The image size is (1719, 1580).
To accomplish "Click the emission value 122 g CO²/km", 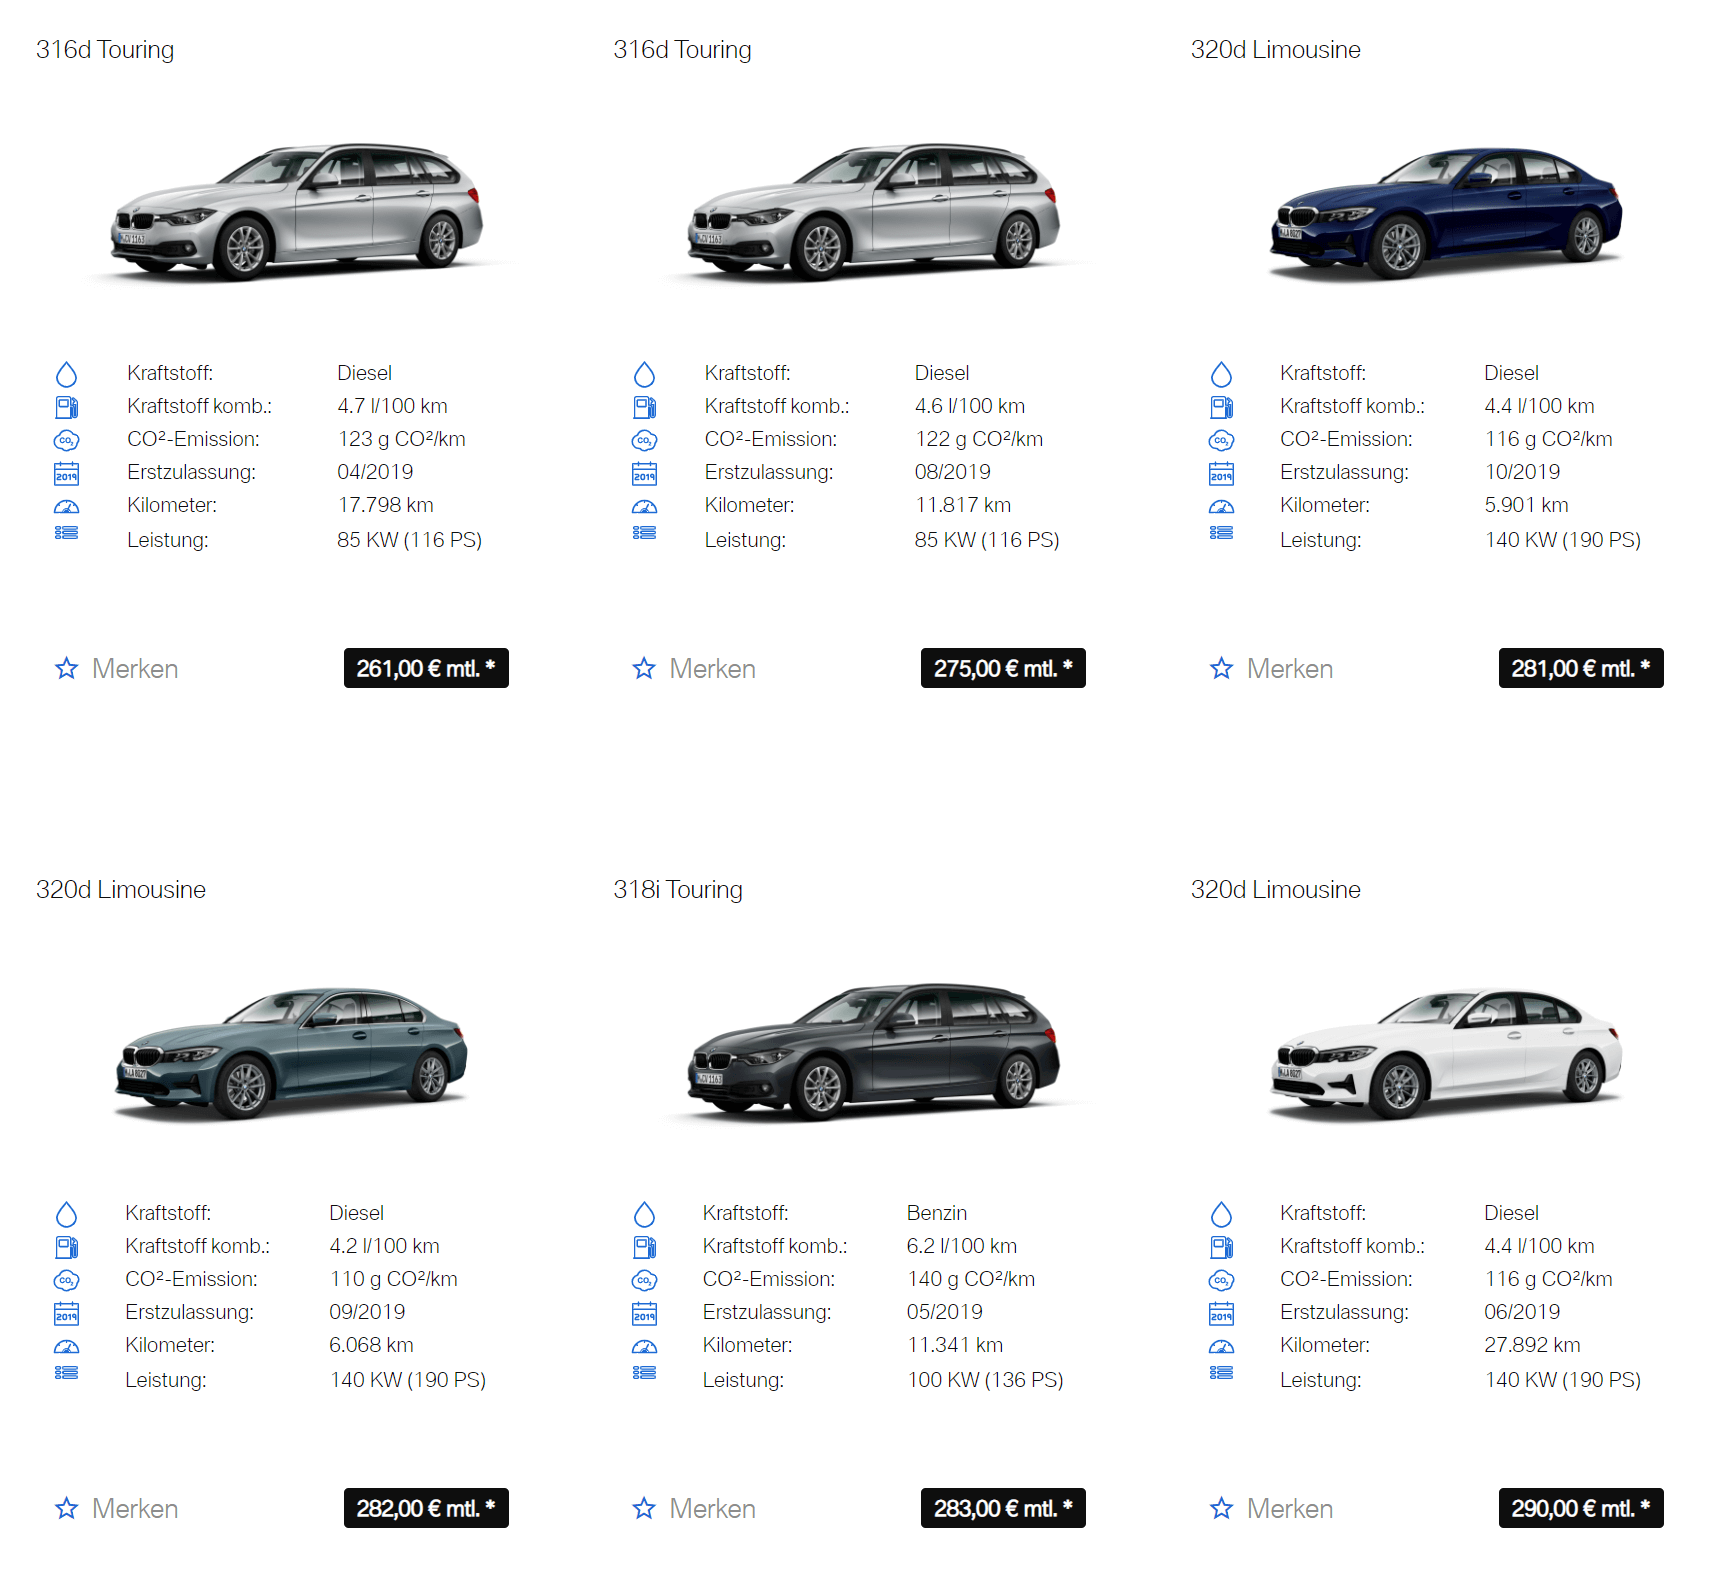I will click(978, 439).
